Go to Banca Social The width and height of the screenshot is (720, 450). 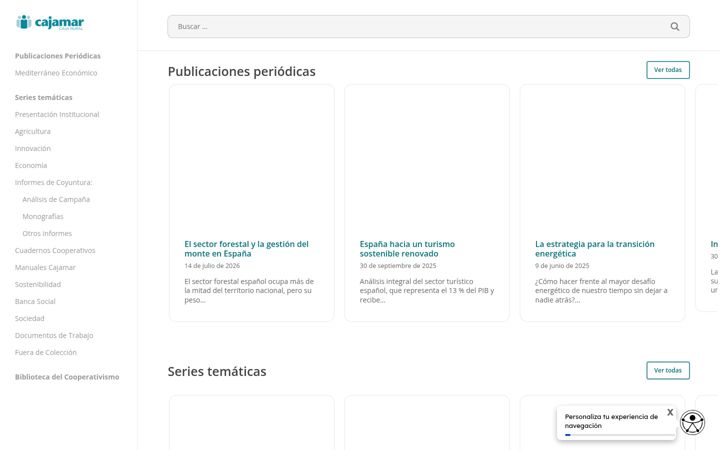pyautogui.click(x=35, y=301)
